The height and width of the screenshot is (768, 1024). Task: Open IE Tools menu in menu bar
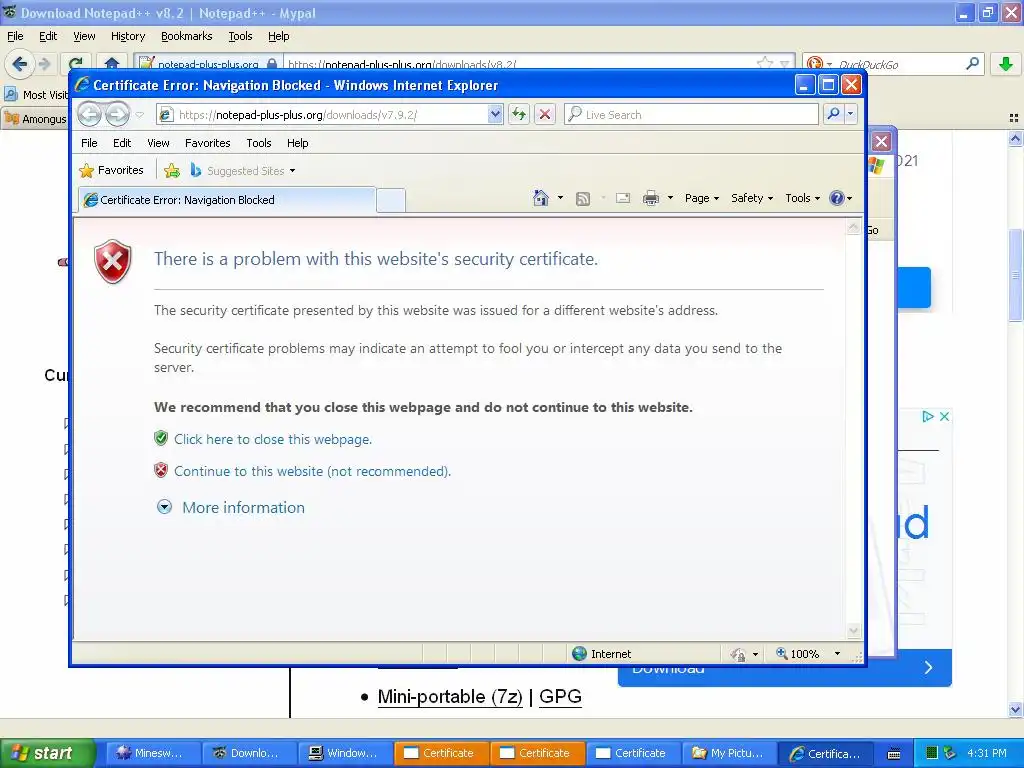click(x=259, y=143)
